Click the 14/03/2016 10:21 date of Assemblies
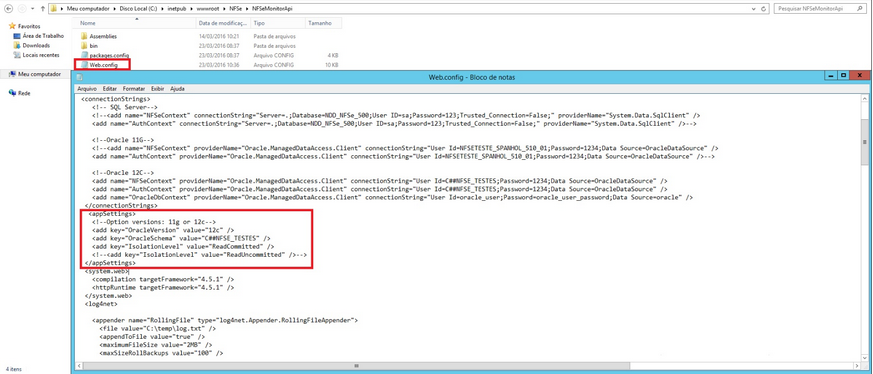The image size is (873, 374). point(219,36)
